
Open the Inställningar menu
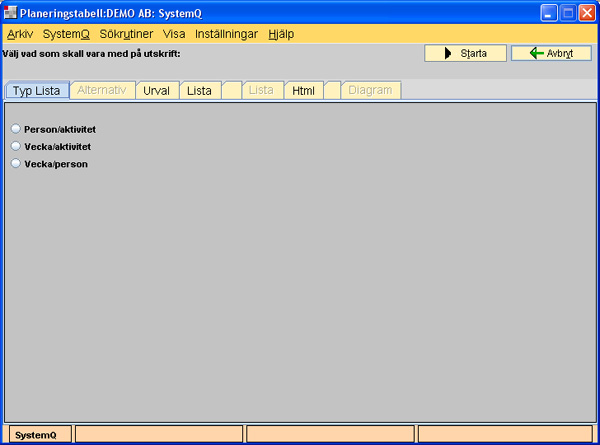227,34
